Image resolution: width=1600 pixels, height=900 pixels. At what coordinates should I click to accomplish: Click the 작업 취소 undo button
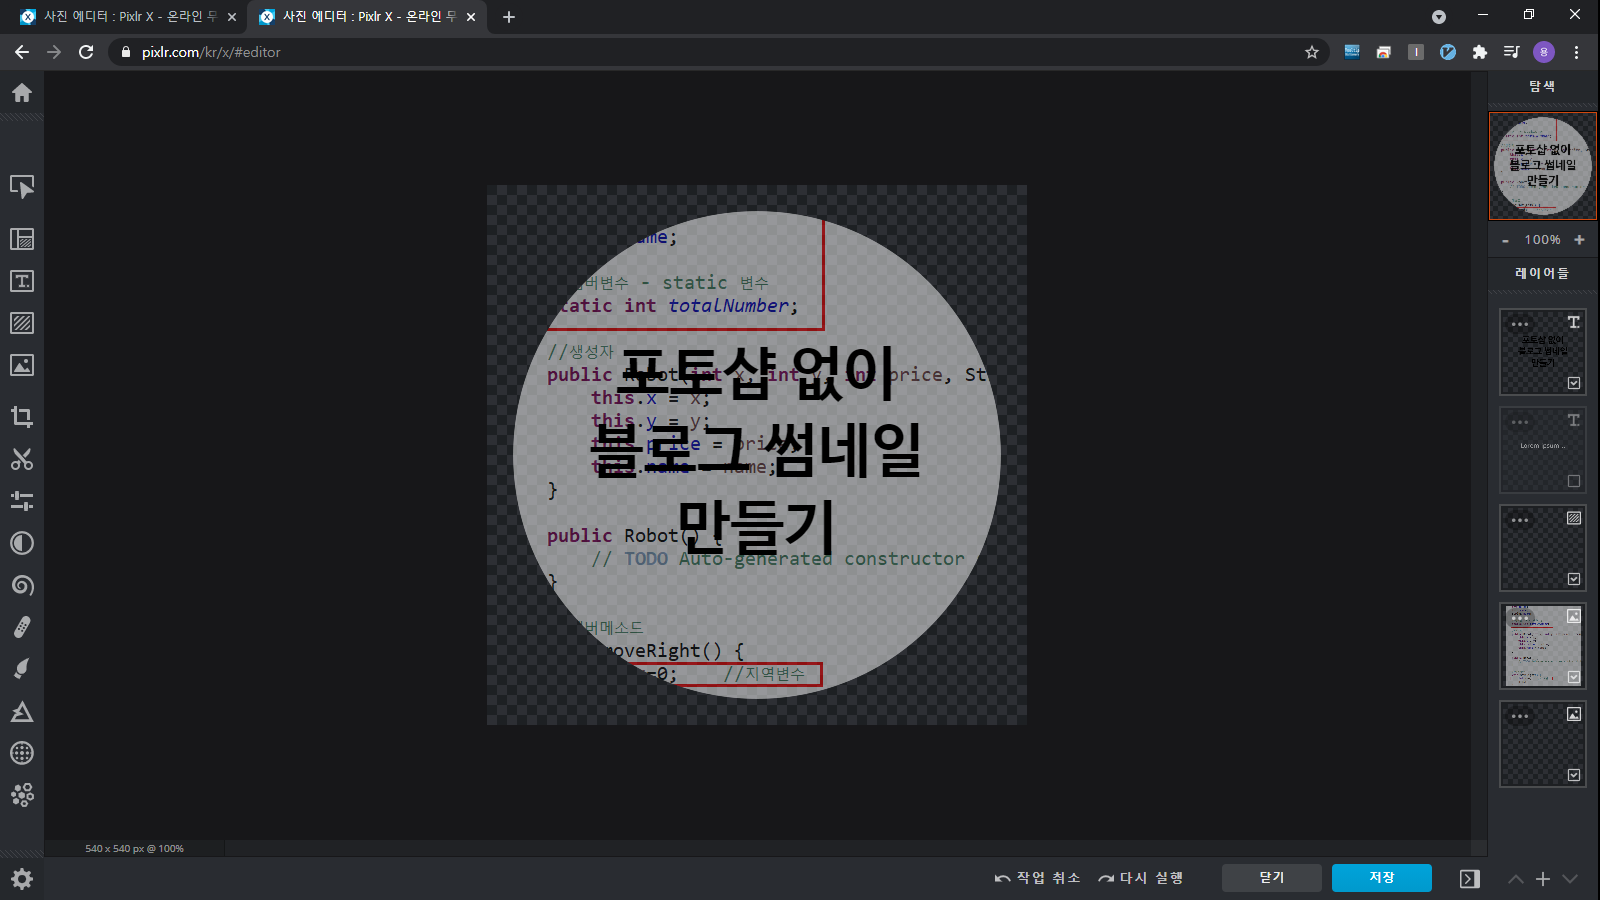click(x=1038, y=878)
